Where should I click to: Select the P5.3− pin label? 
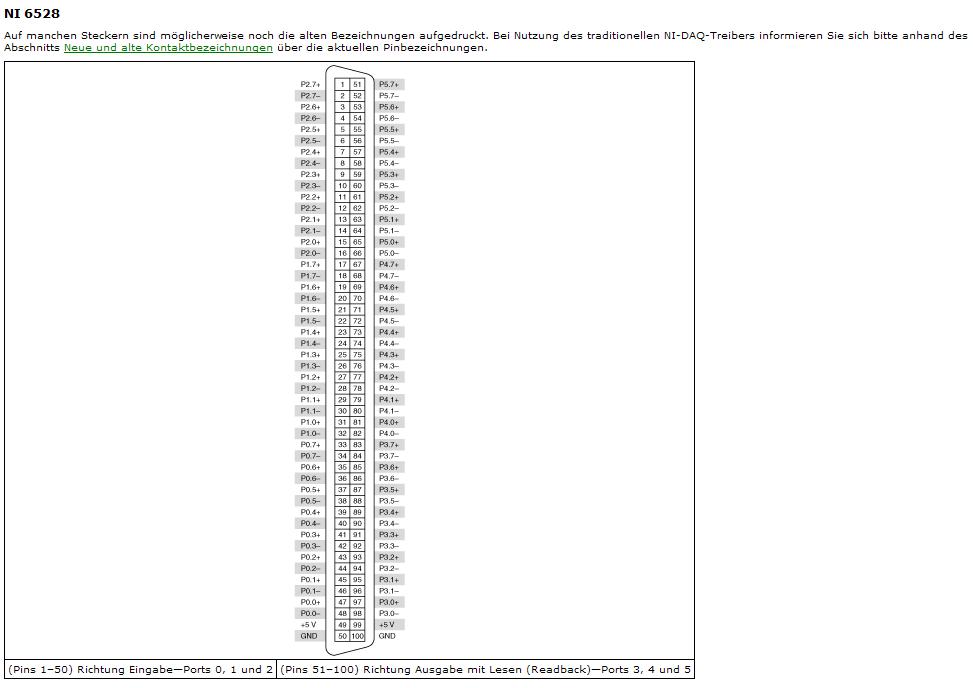pos(389,185)
